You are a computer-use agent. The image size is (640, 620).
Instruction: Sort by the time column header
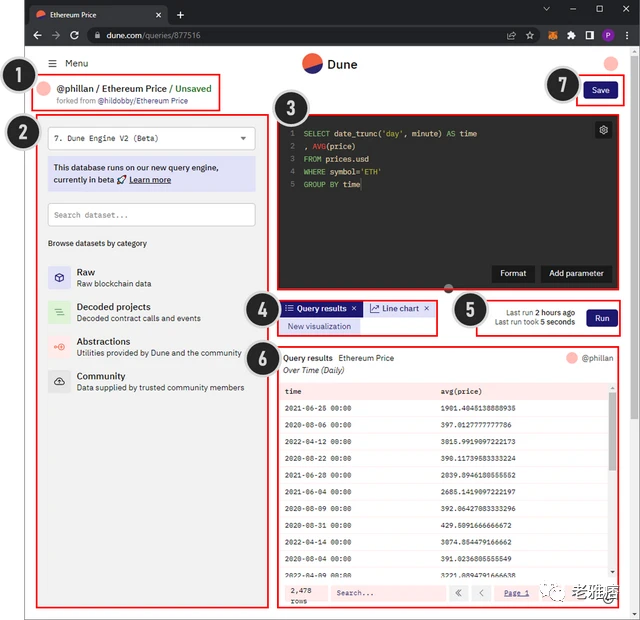coord(293,391)
